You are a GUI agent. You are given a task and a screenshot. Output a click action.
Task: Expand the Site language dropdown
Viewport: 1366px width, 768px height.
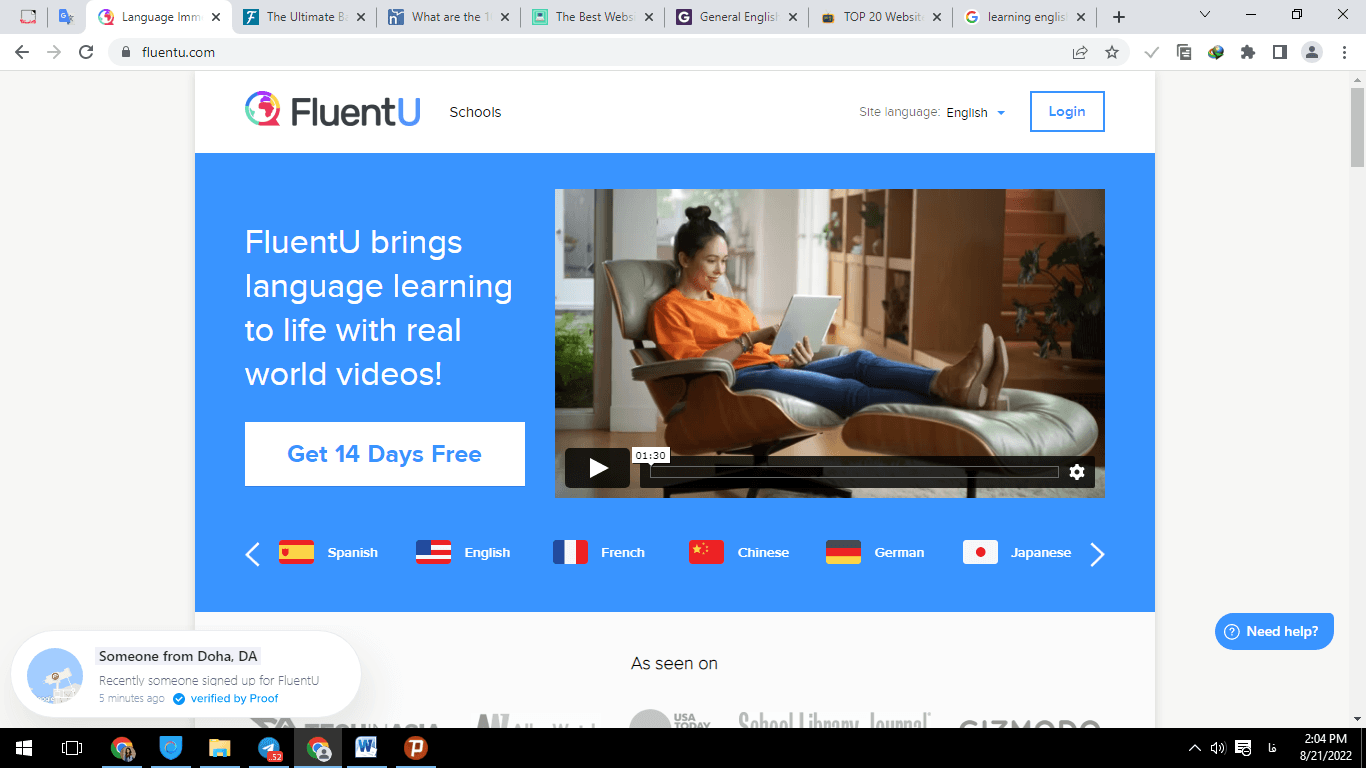(x=976, y=113)
